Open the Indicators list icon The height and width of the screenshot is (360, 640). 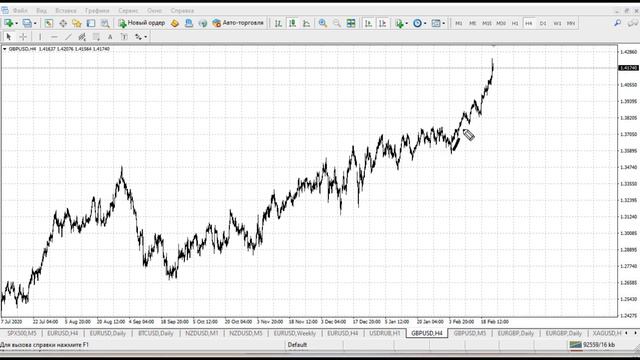399,23
